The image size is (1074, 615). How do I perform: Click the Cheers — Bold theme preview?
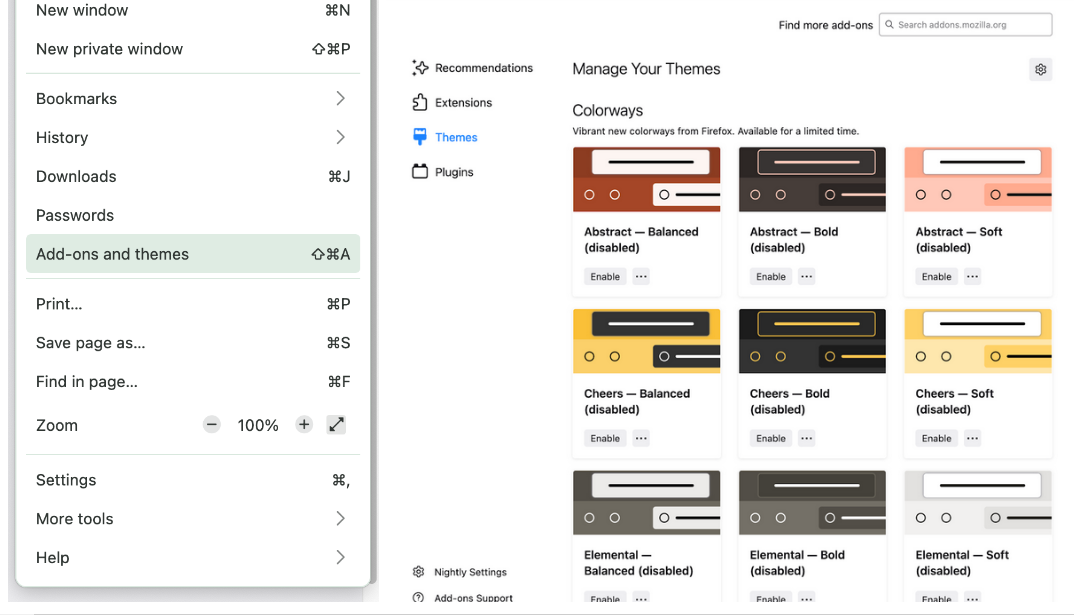(812, 341)
